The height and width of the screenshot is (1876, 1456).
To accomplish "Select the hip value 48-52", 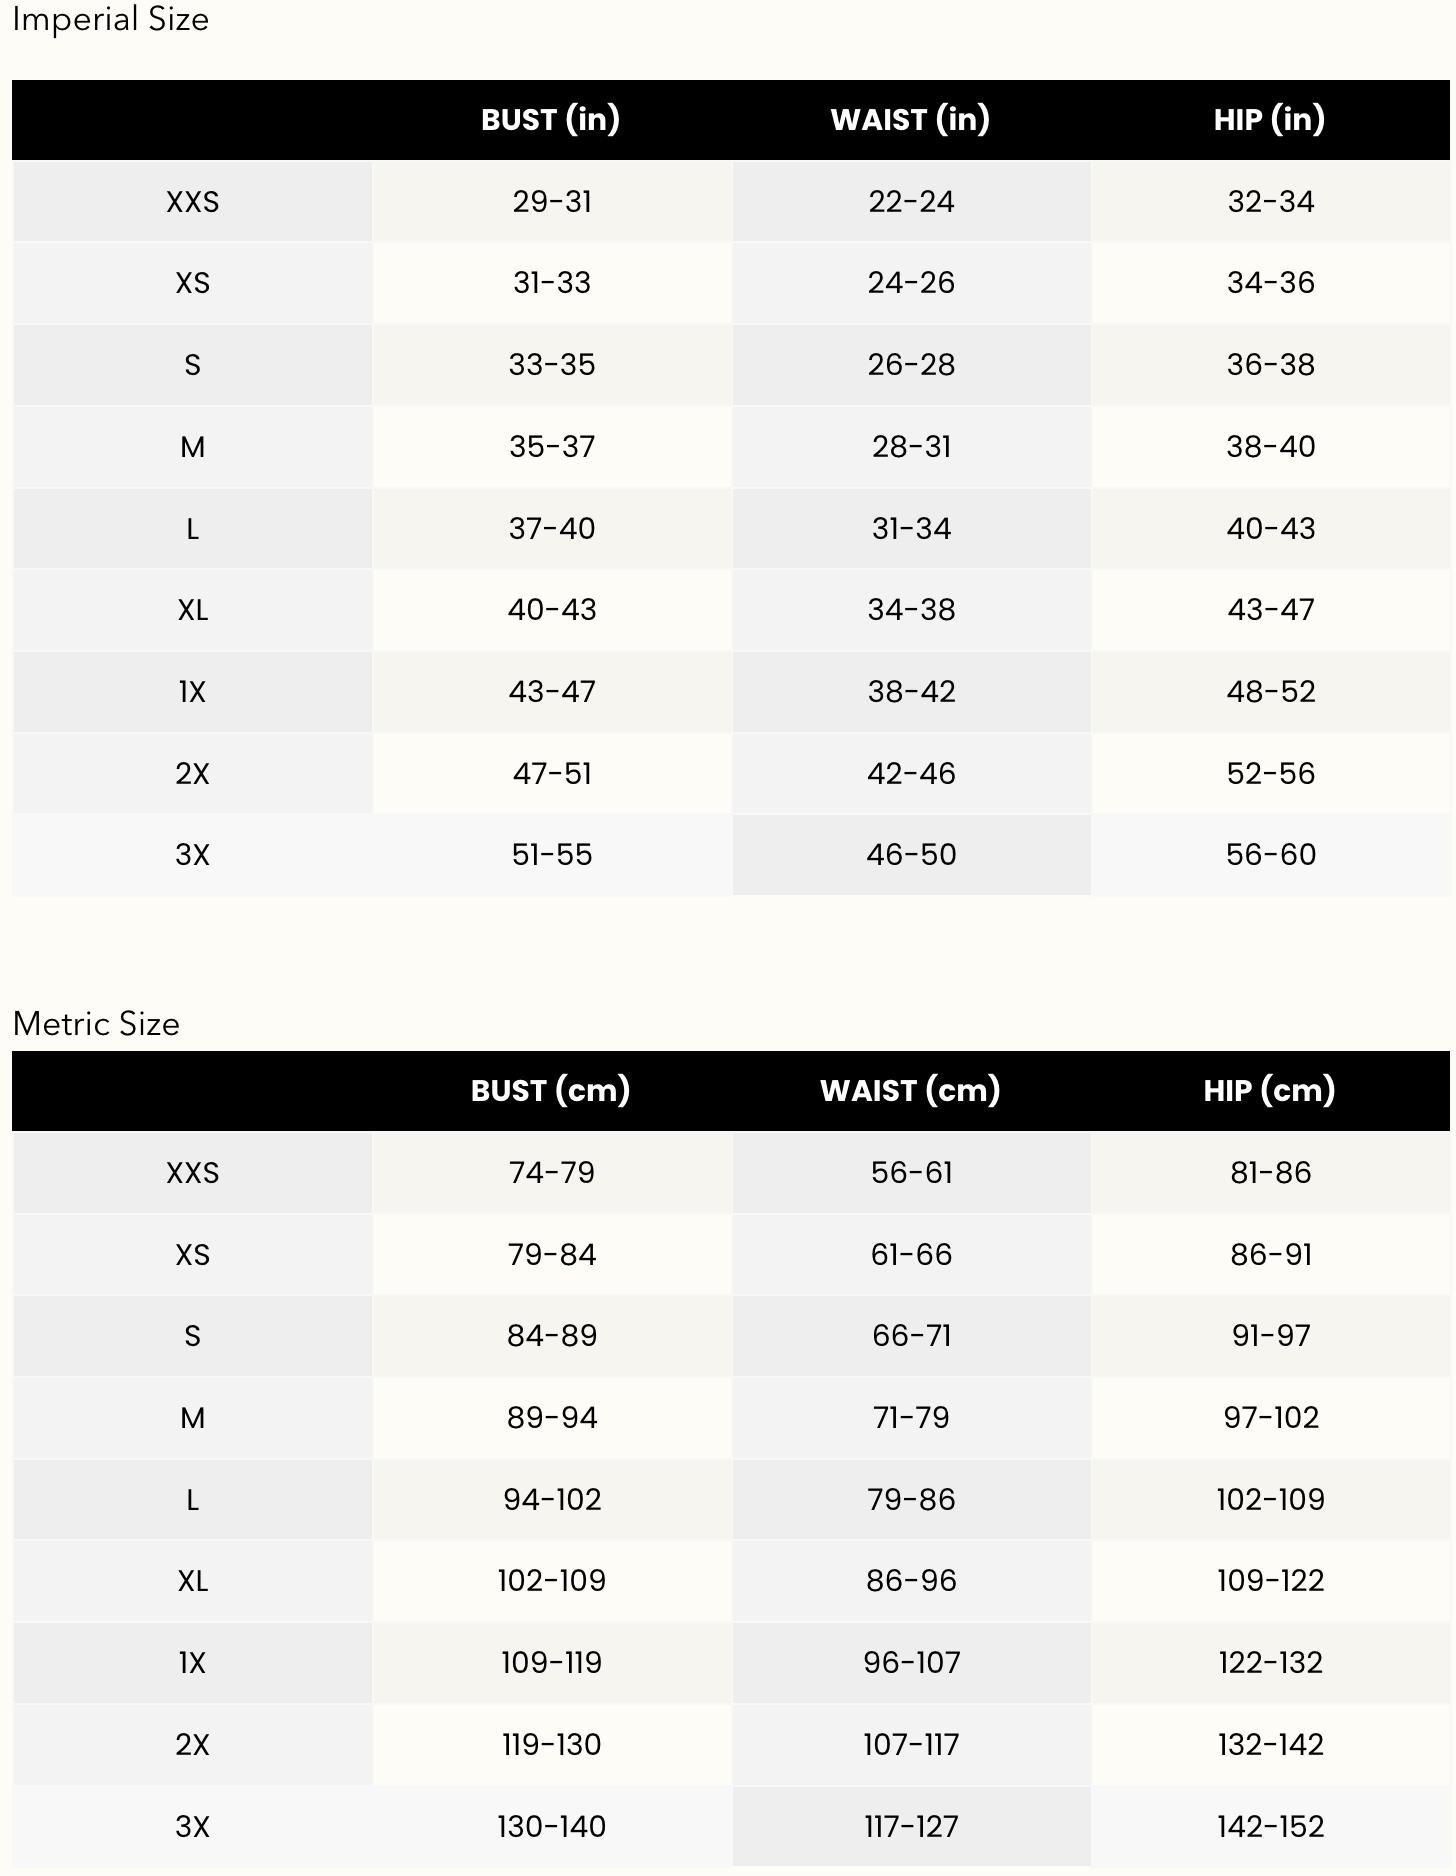I will point(1271,692).
